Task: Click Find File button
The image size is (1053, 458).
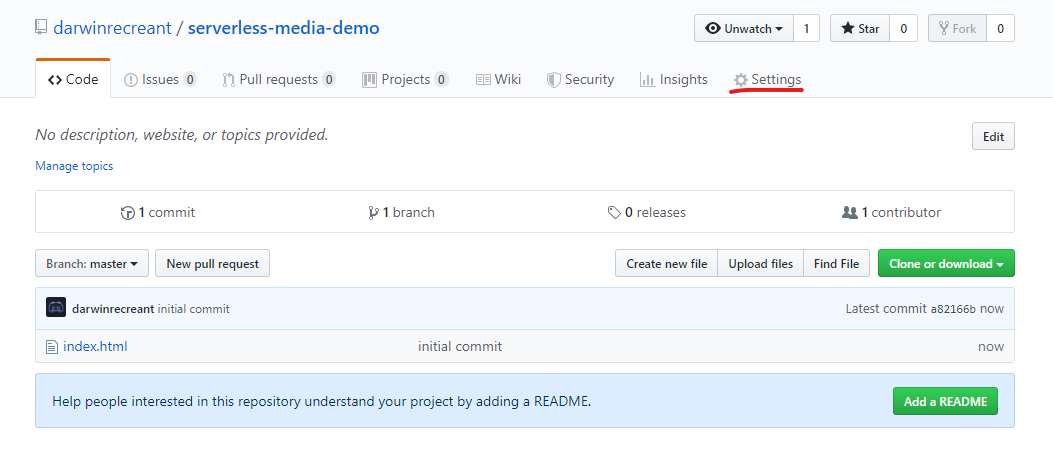Action: point(836,263)
